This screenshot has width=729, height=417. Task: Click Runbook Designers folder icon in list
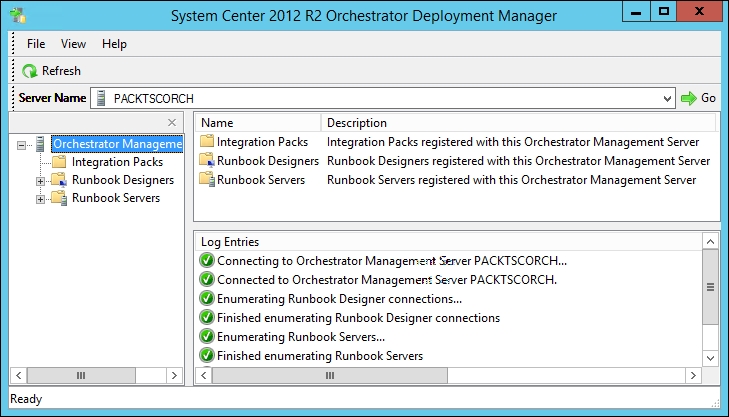pyautogui.click(x=207, y=160)
